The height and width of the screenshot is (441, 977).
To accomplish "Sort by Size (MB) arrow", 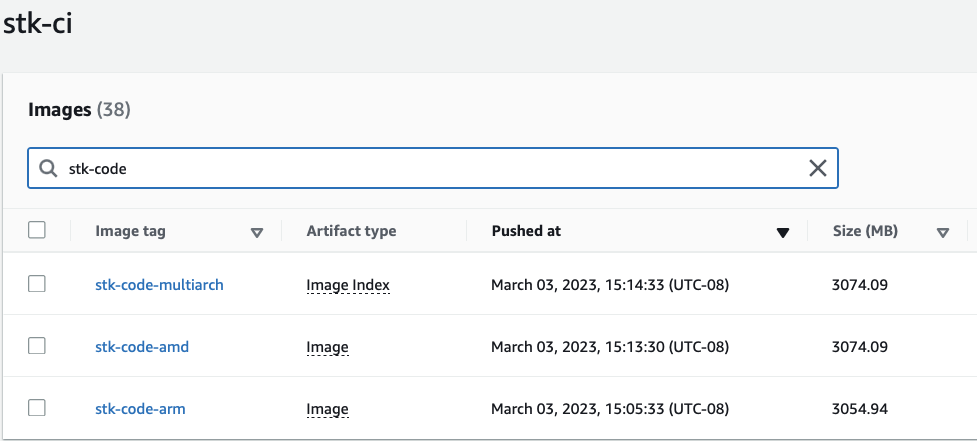I will 943,232.
